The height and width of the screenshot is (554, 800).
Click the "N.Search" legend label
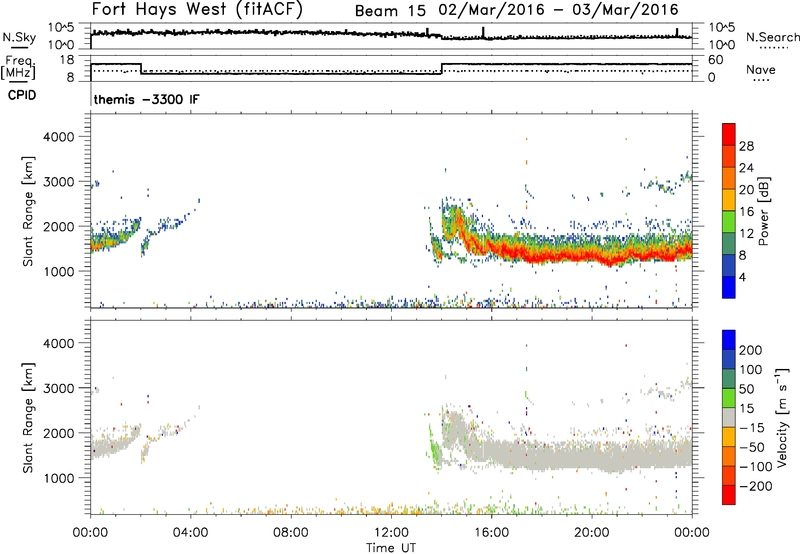tap(772, 37)
